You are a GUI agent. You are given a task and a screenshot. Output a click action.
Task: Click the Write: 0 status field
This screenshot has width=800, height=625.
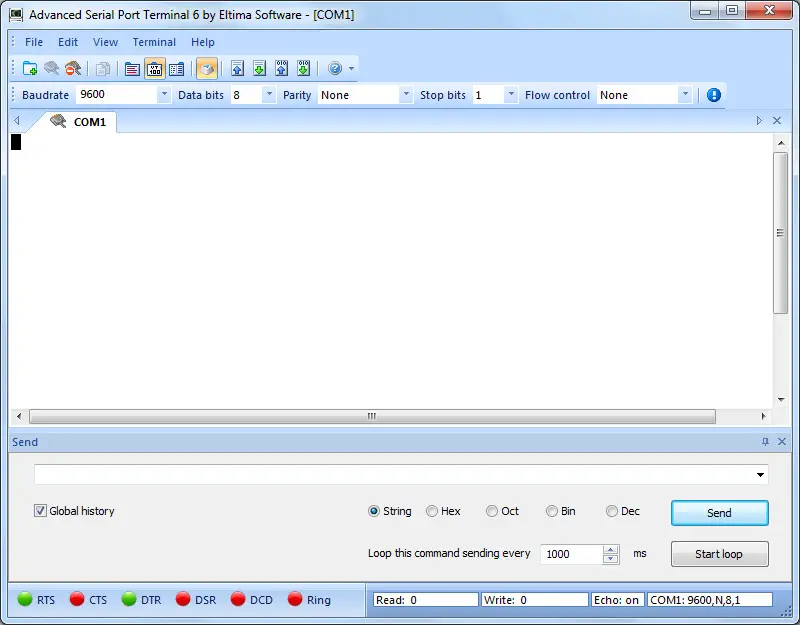(535, 600)
